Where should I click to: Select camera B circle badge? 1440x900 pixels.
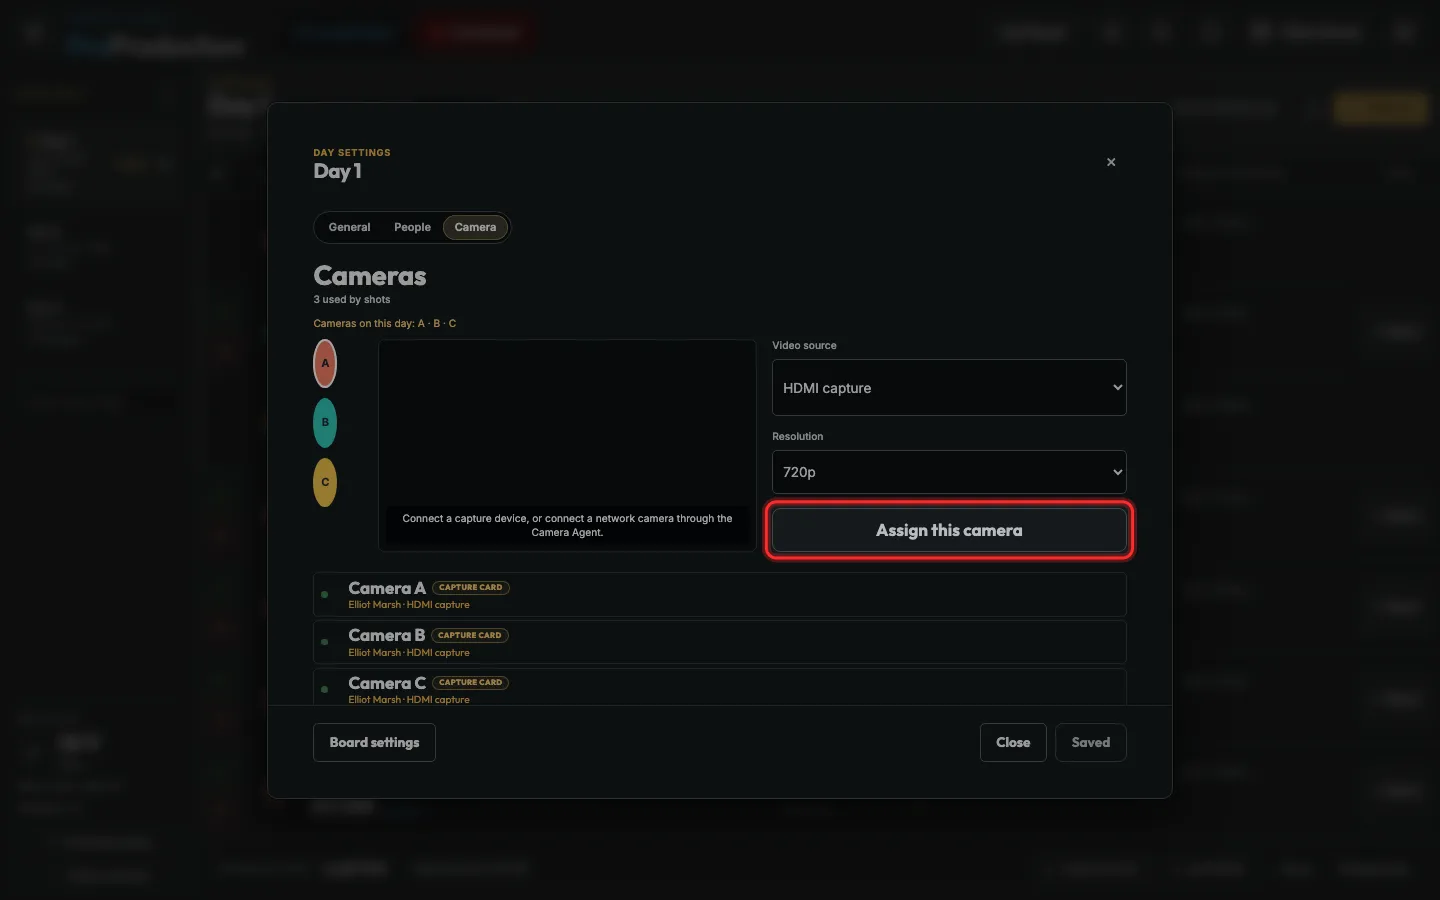coord(325,423)
